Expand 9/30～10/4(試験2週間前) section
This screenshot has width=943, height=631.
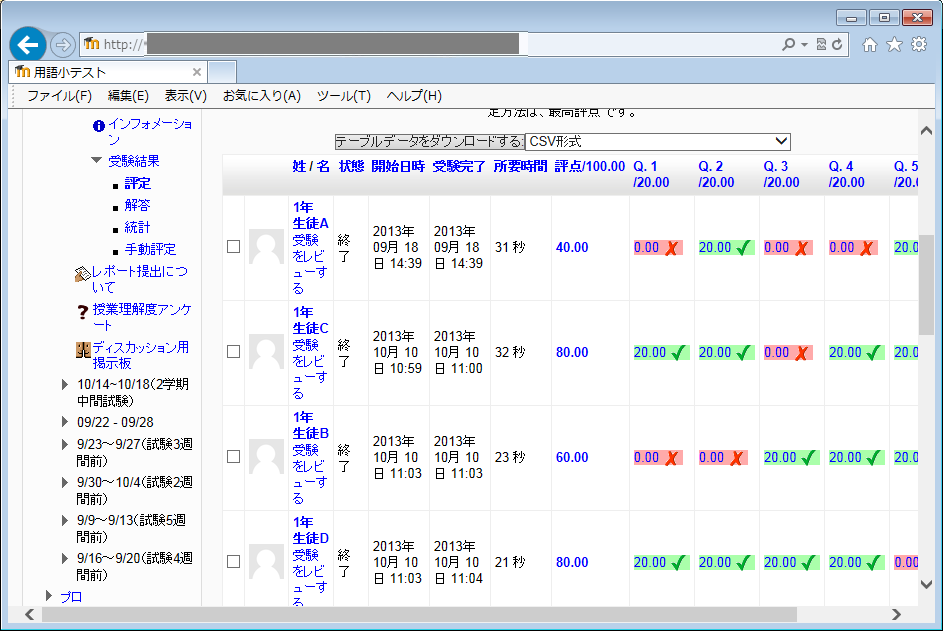(x=65, y=482)
